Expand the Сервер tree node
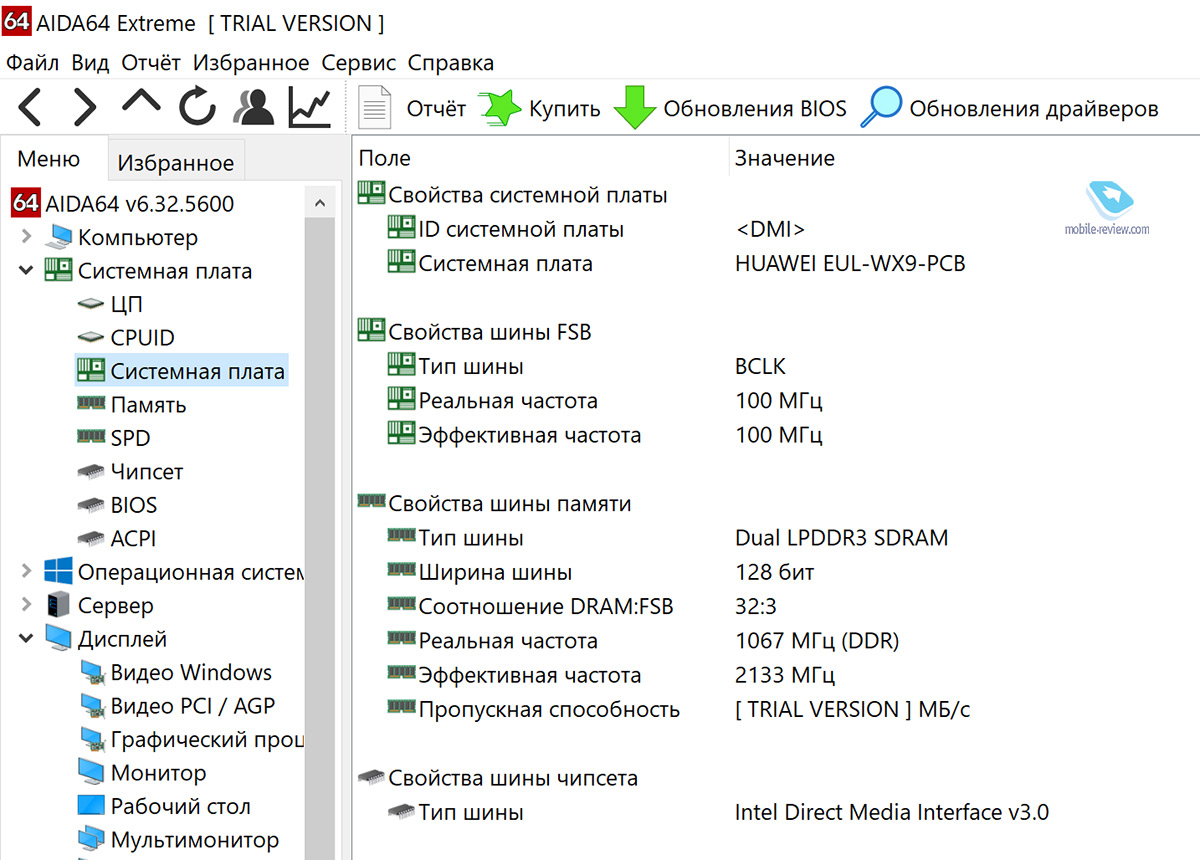Viewport: 1200px width, 860px height. (x=26, y=605)
